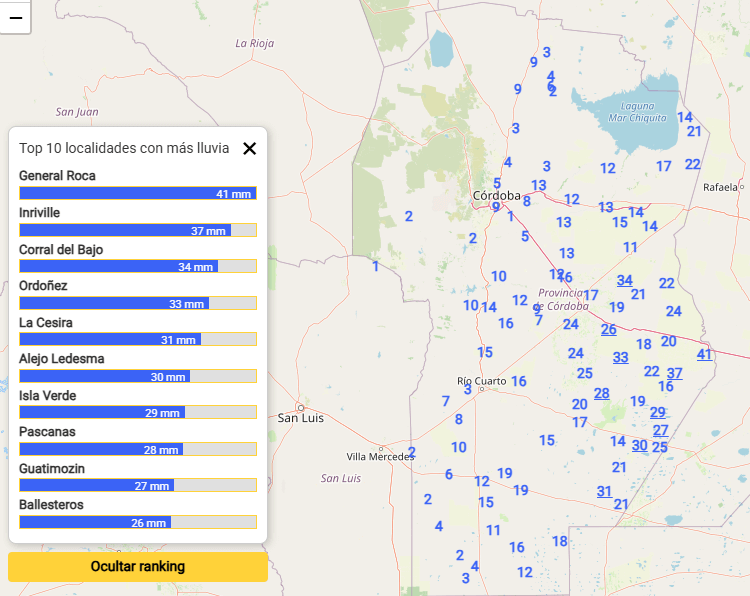Screen dimensions: 750x596
Task: Click the Inriville 37 mm bar
Action: pos(138,231)
